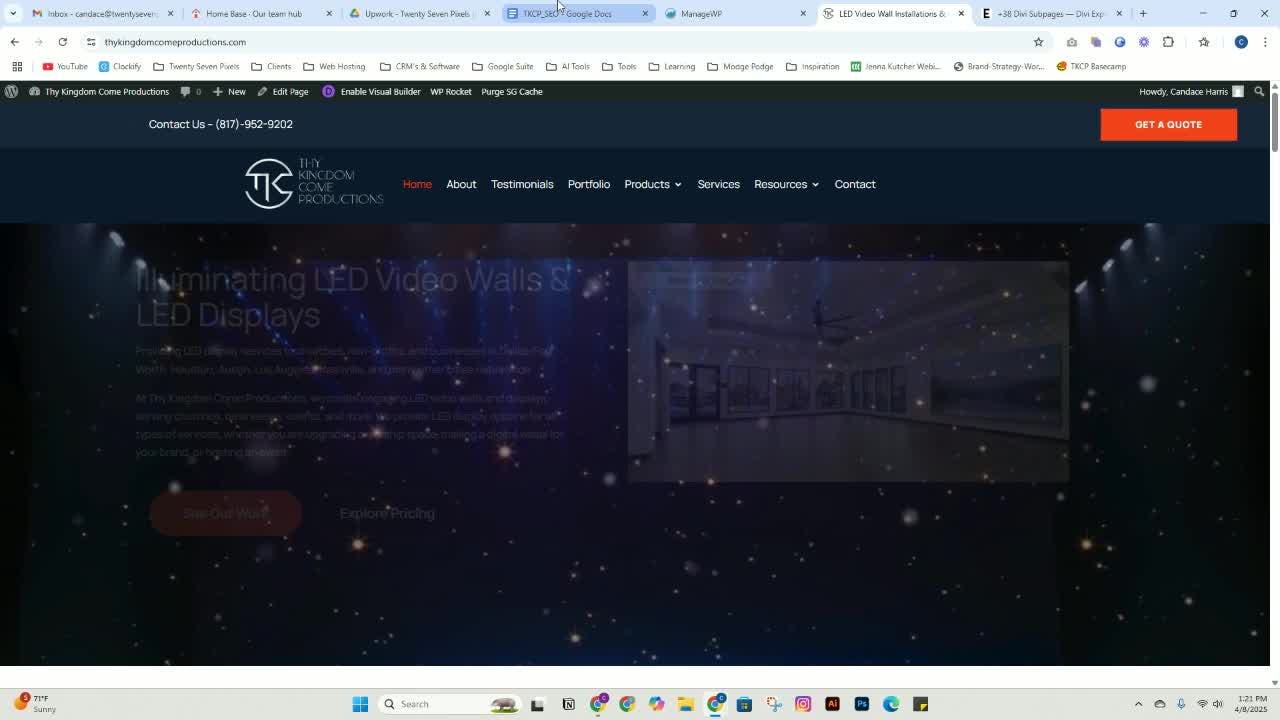Open the AI Tools bookmark folder
Image resolution: width=1280 pixels, height=720 pixels.
pyautogui.click(x=567, y=66)
